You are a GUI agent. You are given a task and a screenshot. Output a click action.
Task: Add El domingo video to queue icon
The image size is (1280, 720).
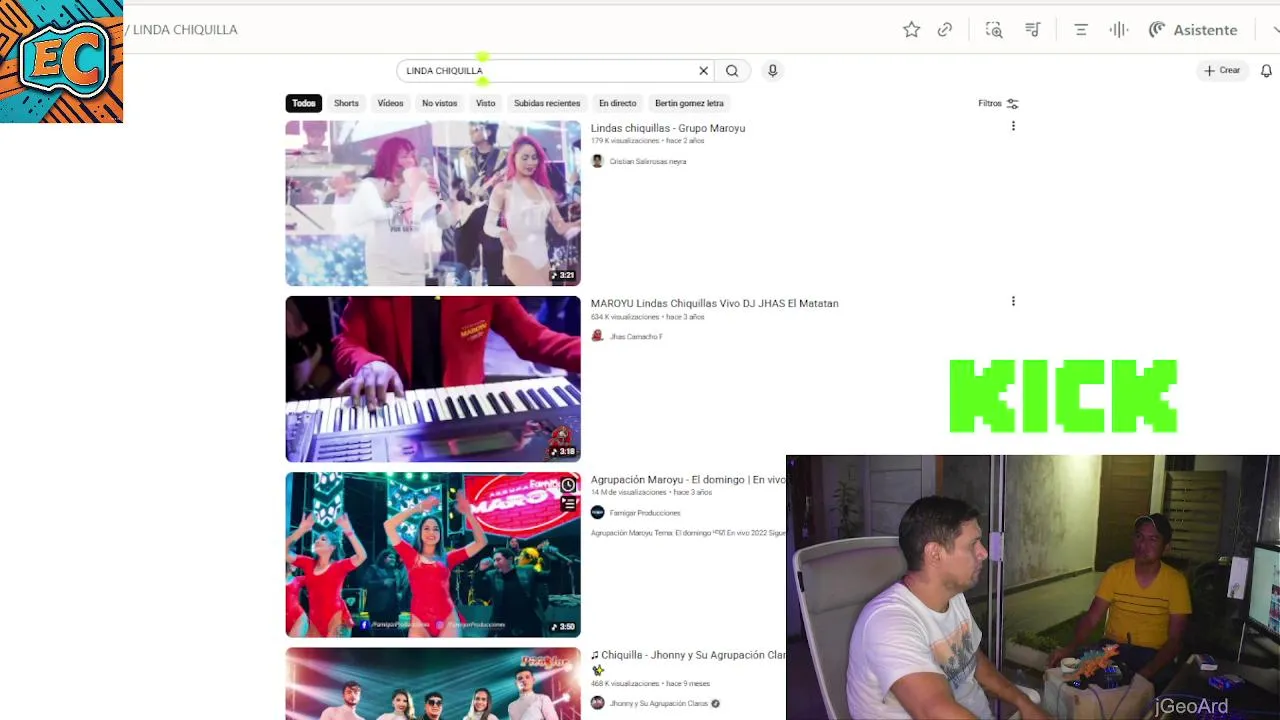(x=568, y=504)
